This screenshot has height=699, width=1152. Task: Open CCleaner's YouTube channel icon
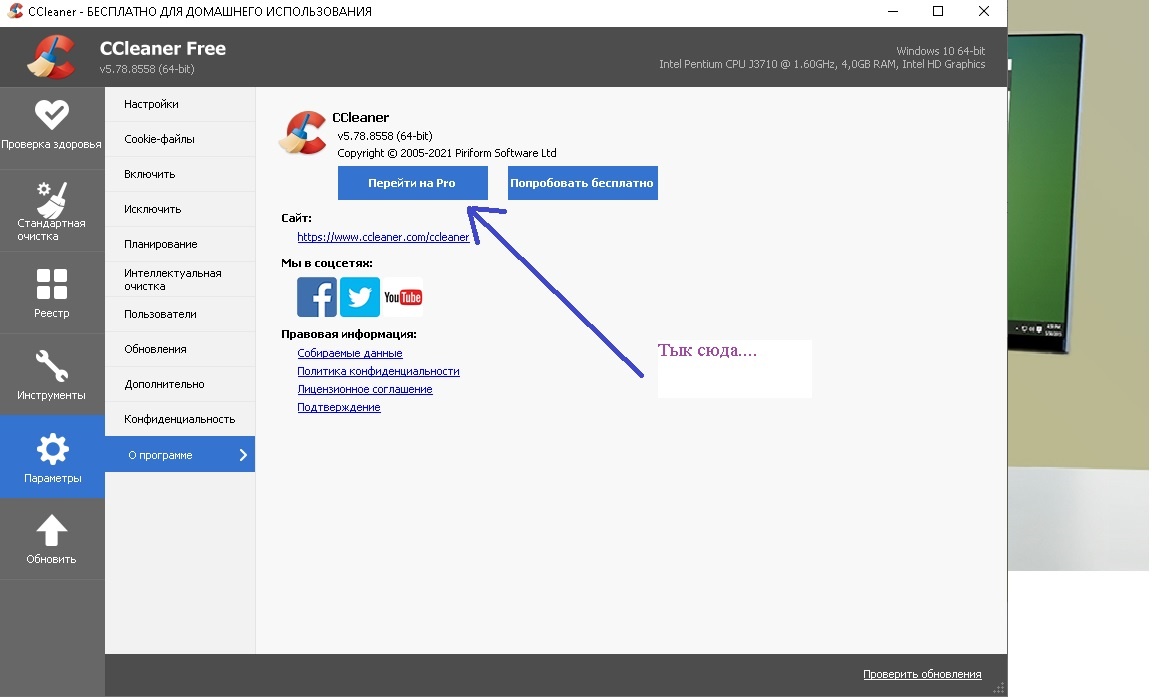403,297
